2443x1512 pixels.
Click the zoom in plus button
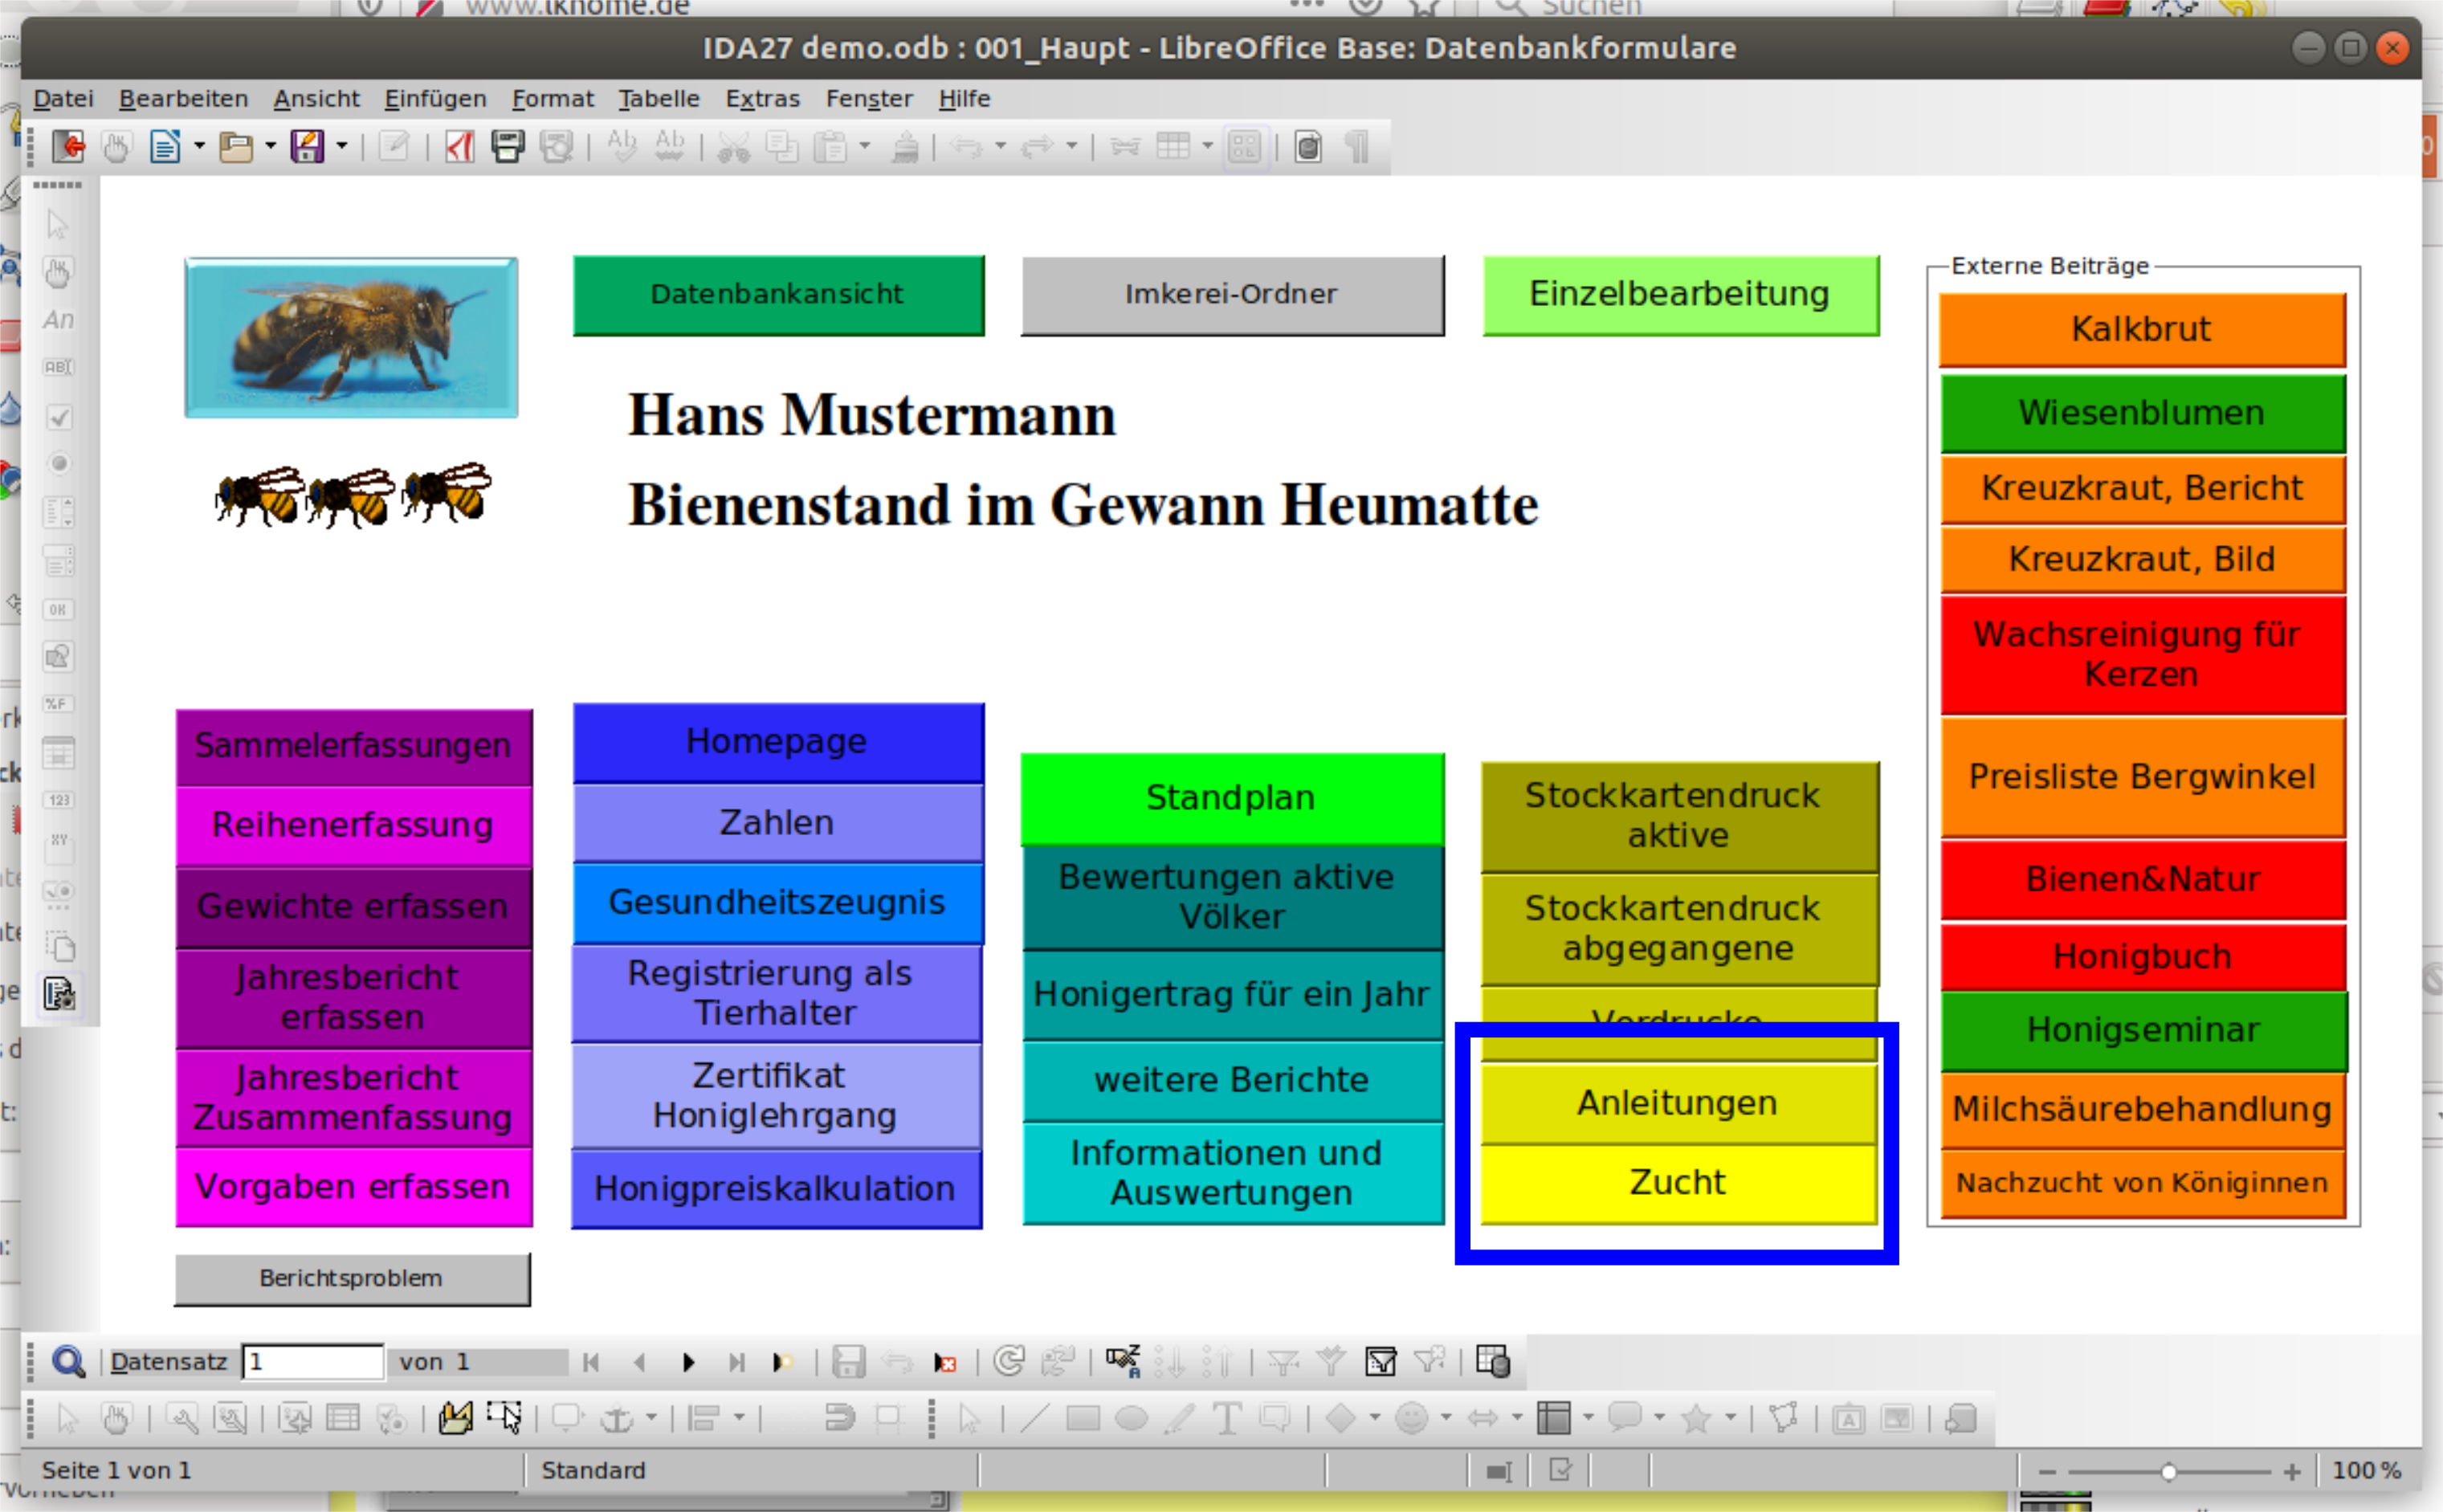(2292, 1472)
